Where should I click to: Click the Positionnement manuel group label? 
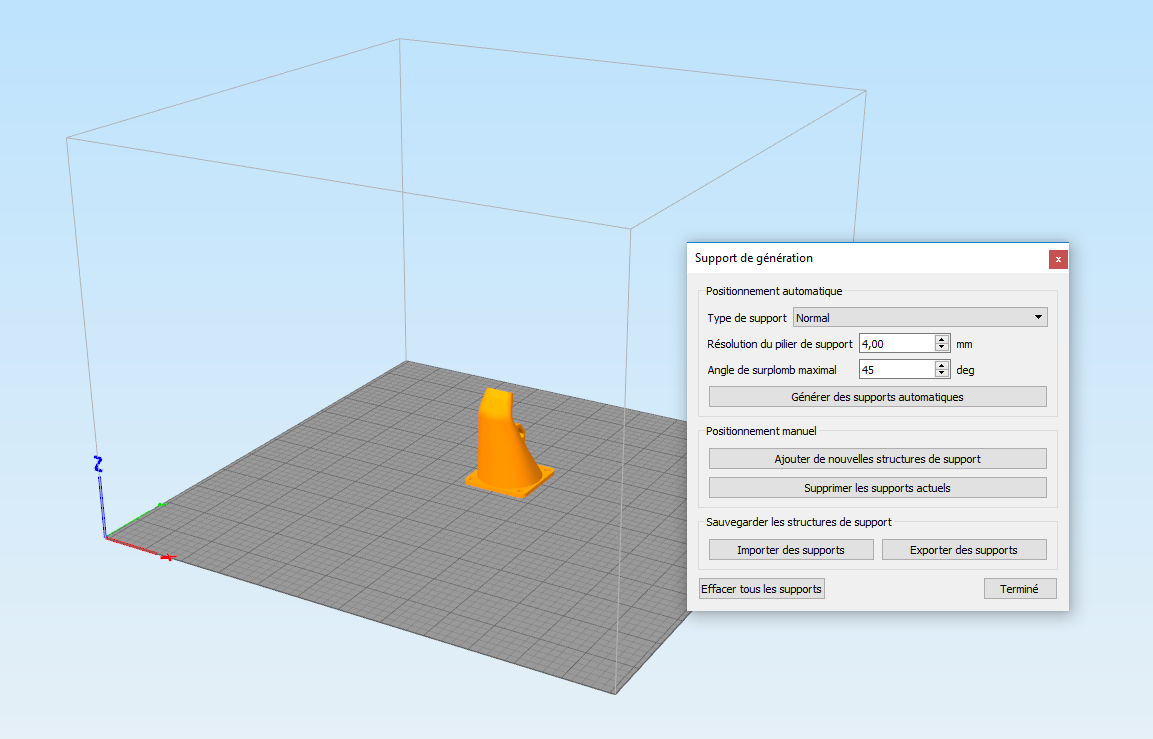tap(761, 431)
